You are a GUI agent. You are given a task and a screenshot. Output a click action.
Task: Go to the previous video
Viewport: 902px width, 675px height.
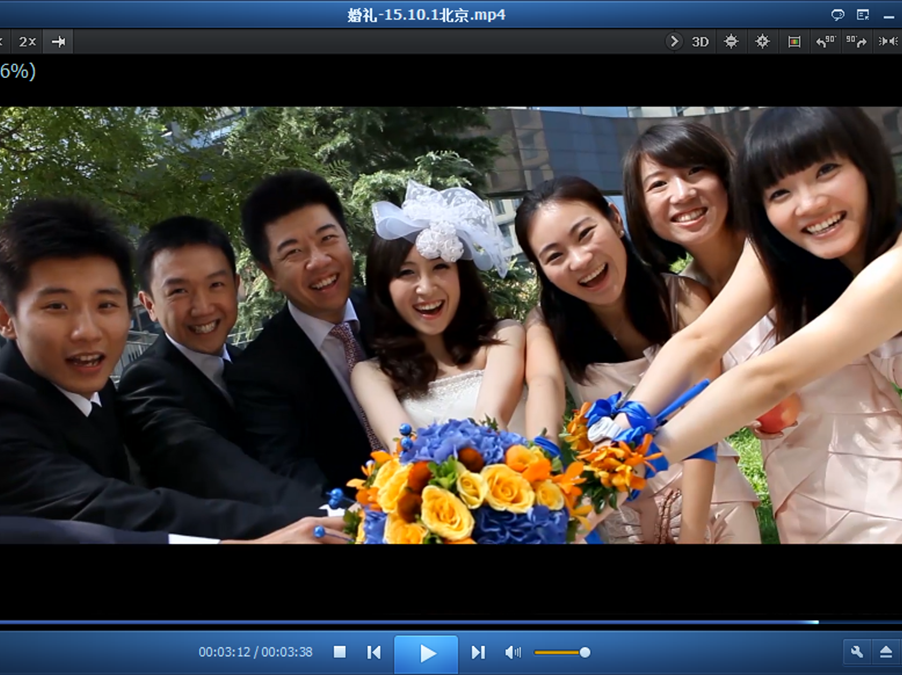coord(374,652)
